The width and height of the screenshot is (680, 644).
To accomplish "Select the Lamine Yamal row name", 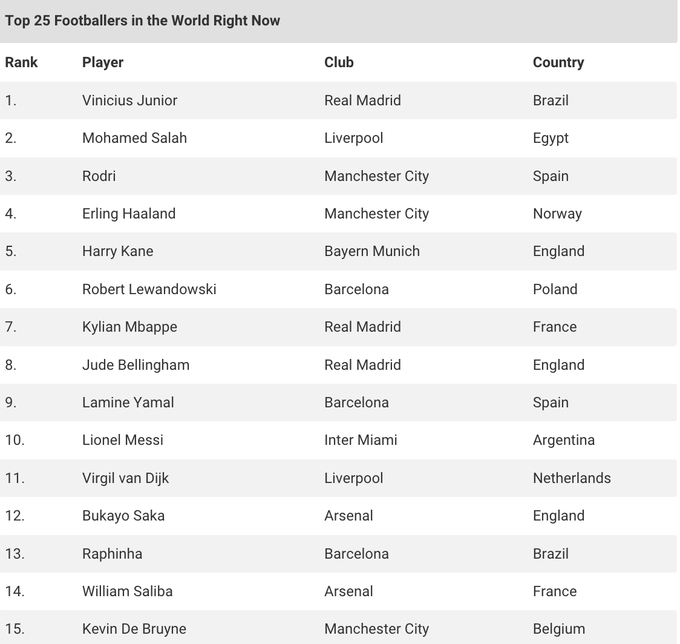I will click(x=128, y=403).
